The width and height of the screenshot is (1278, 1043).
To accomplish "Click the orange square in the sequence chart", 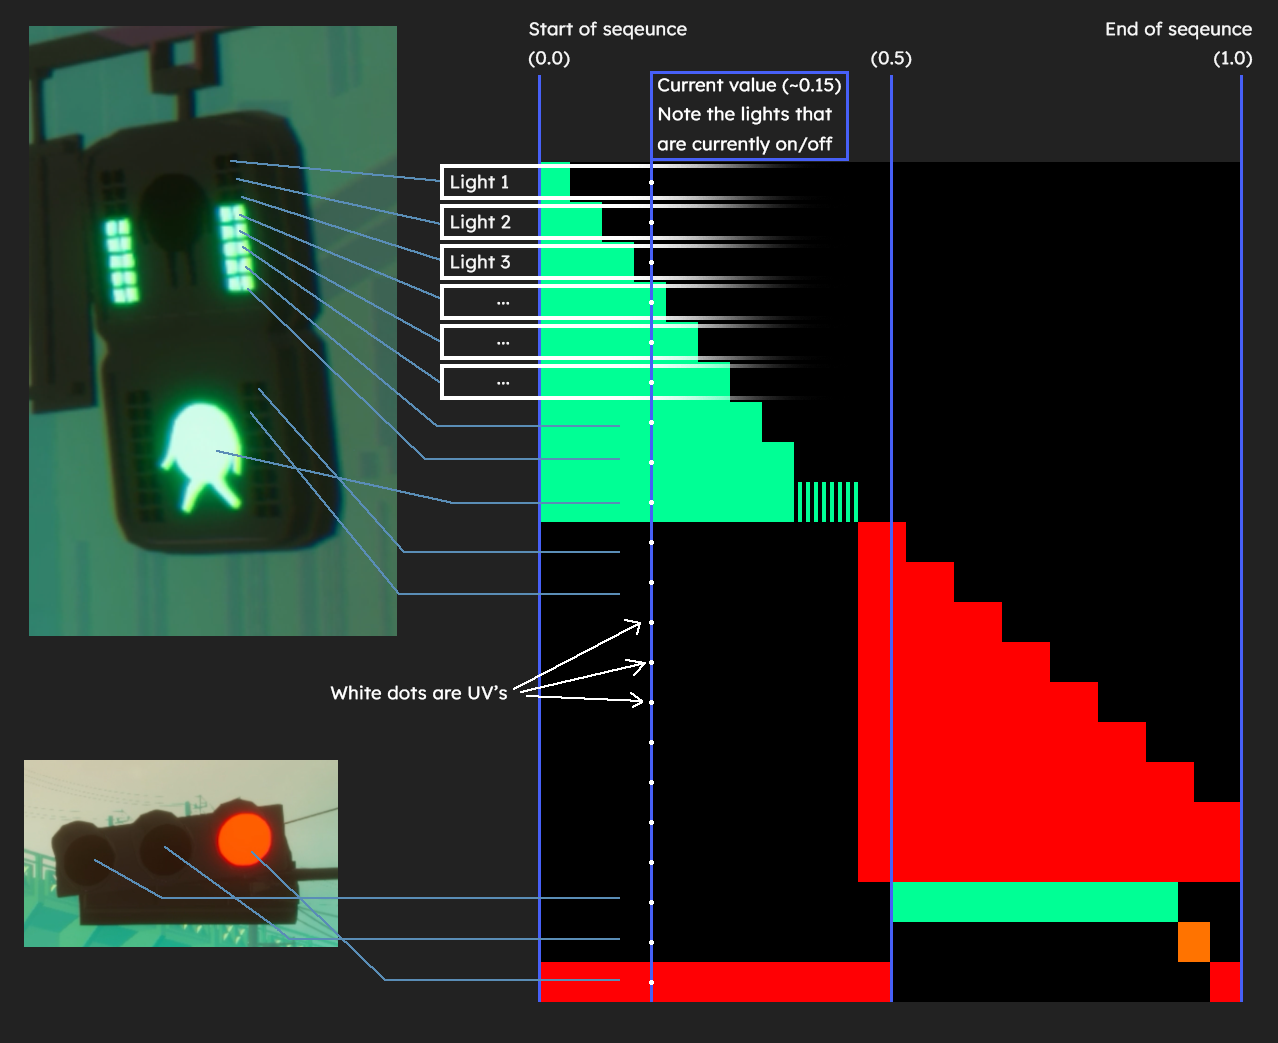I will point(1193,942).
